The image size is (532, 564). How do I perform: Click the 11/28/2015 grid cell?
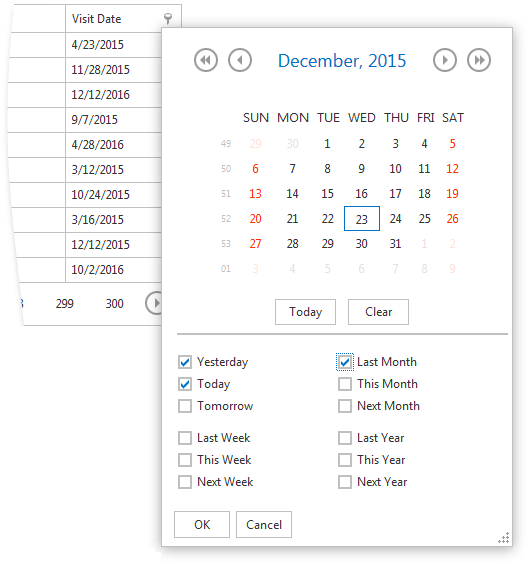click(x=113, y=70)
